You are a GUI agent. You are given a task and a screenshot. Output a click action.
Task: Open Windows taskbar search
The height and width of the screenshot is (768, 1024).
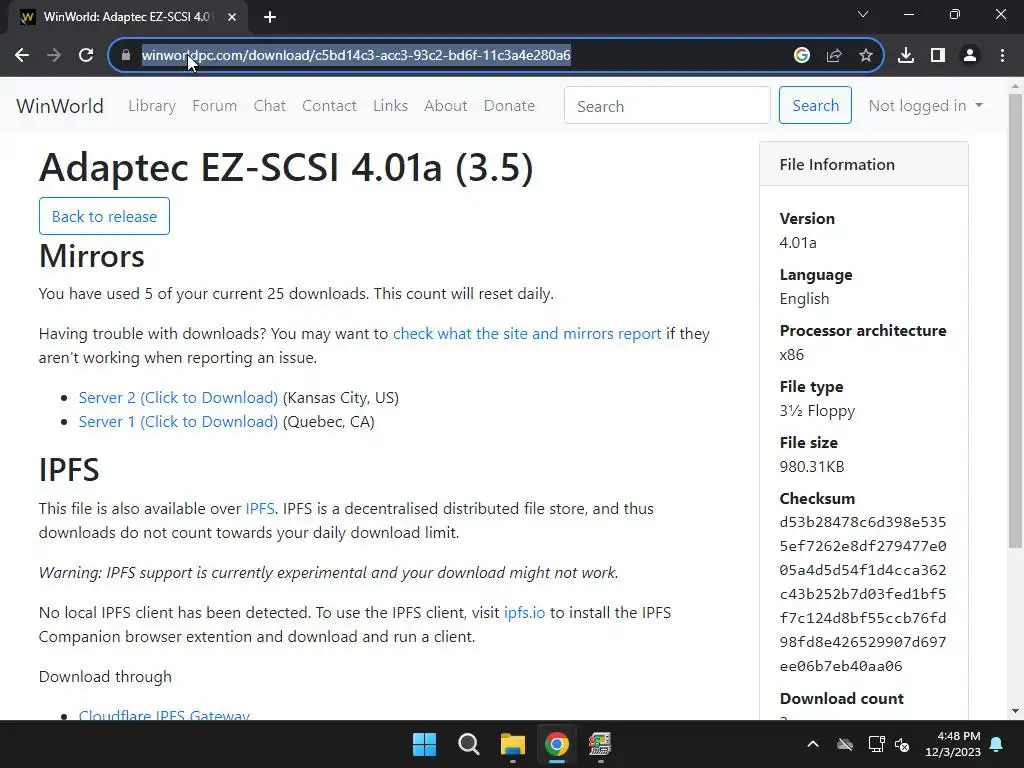[x=468, y=744]
